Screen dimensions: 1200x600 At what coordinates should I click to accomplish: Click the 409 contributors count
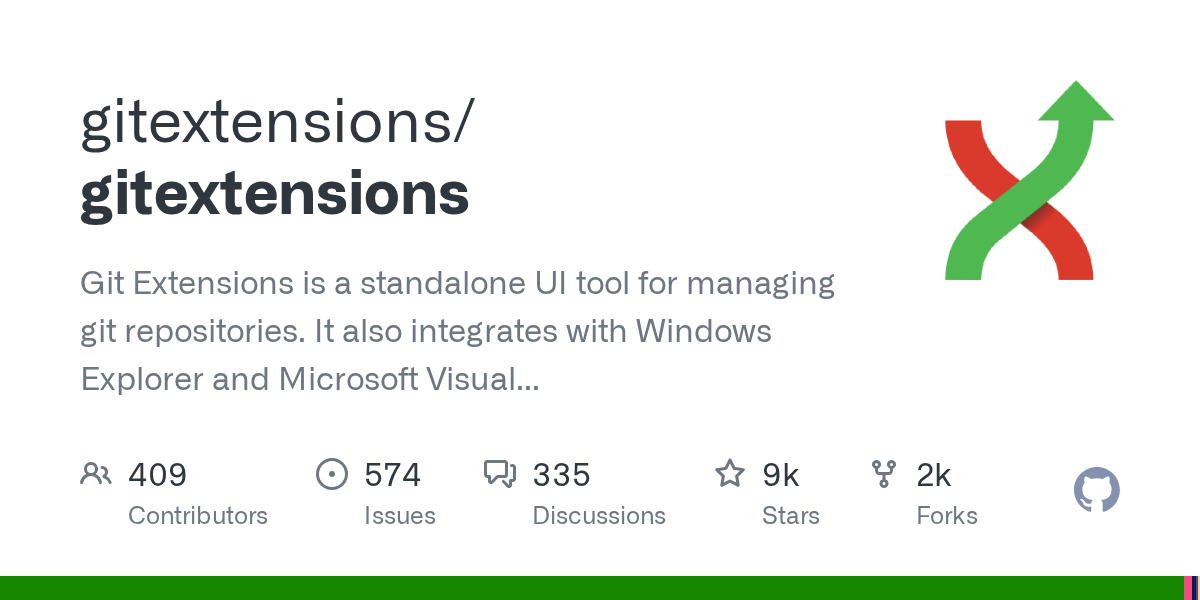(158, 475)
